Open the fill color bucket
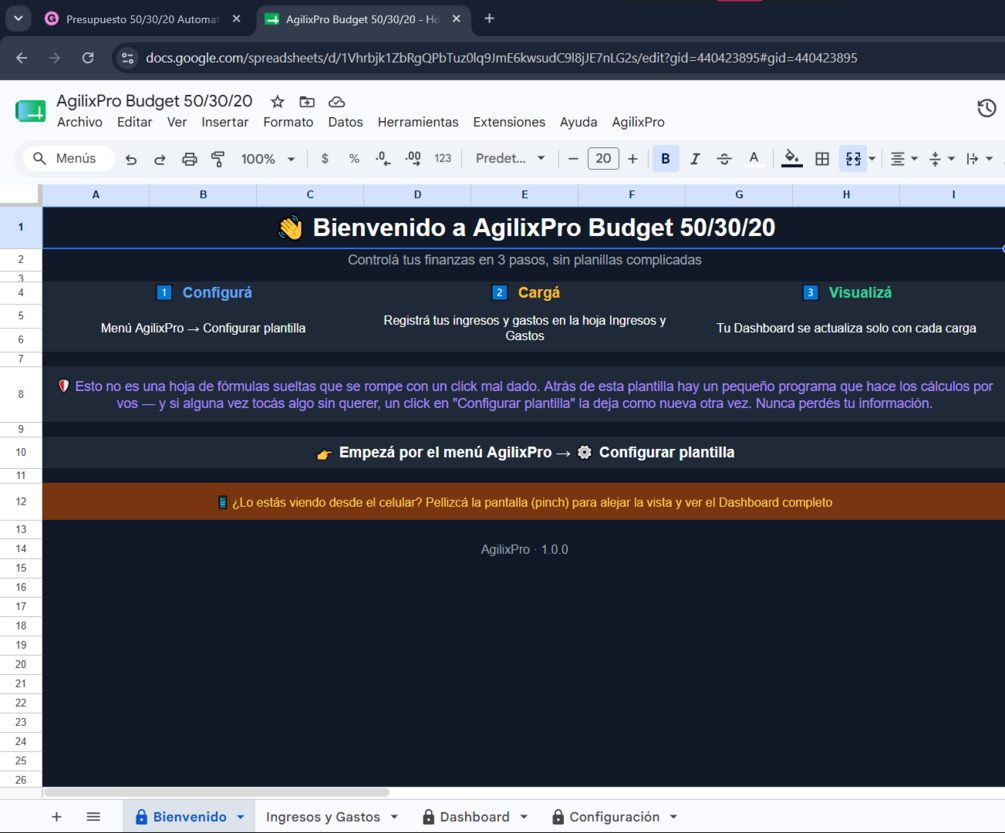 [x=792, y=158]
